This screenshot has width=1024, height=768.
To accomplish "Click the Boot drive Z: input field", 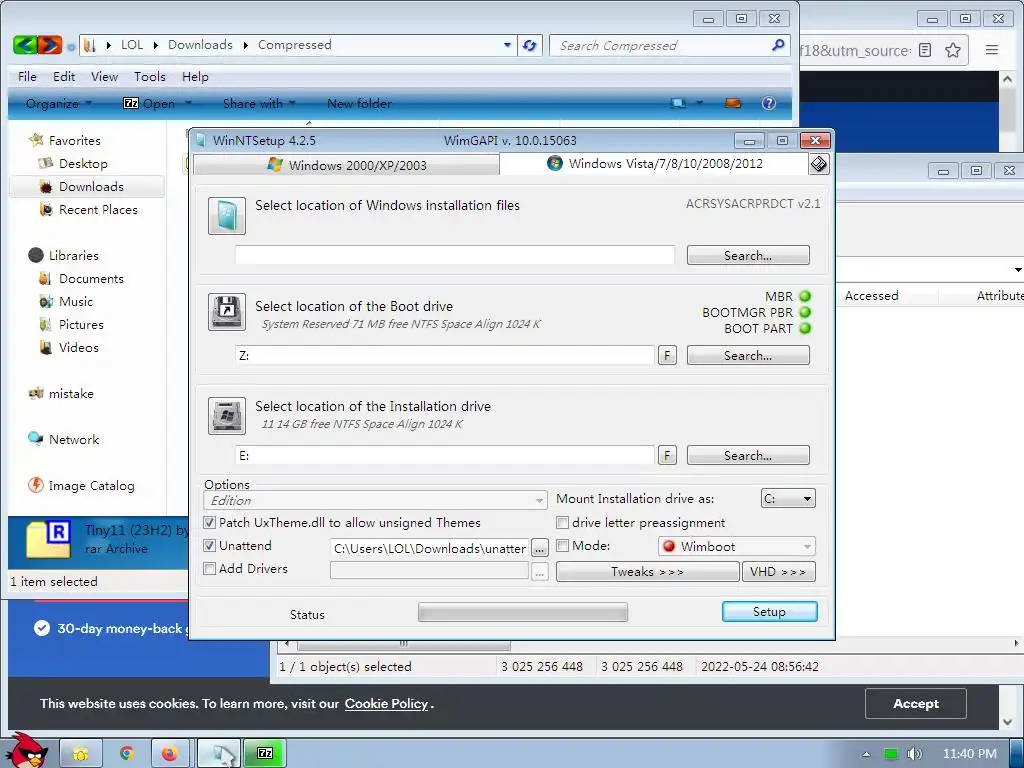I will [445, 355].
